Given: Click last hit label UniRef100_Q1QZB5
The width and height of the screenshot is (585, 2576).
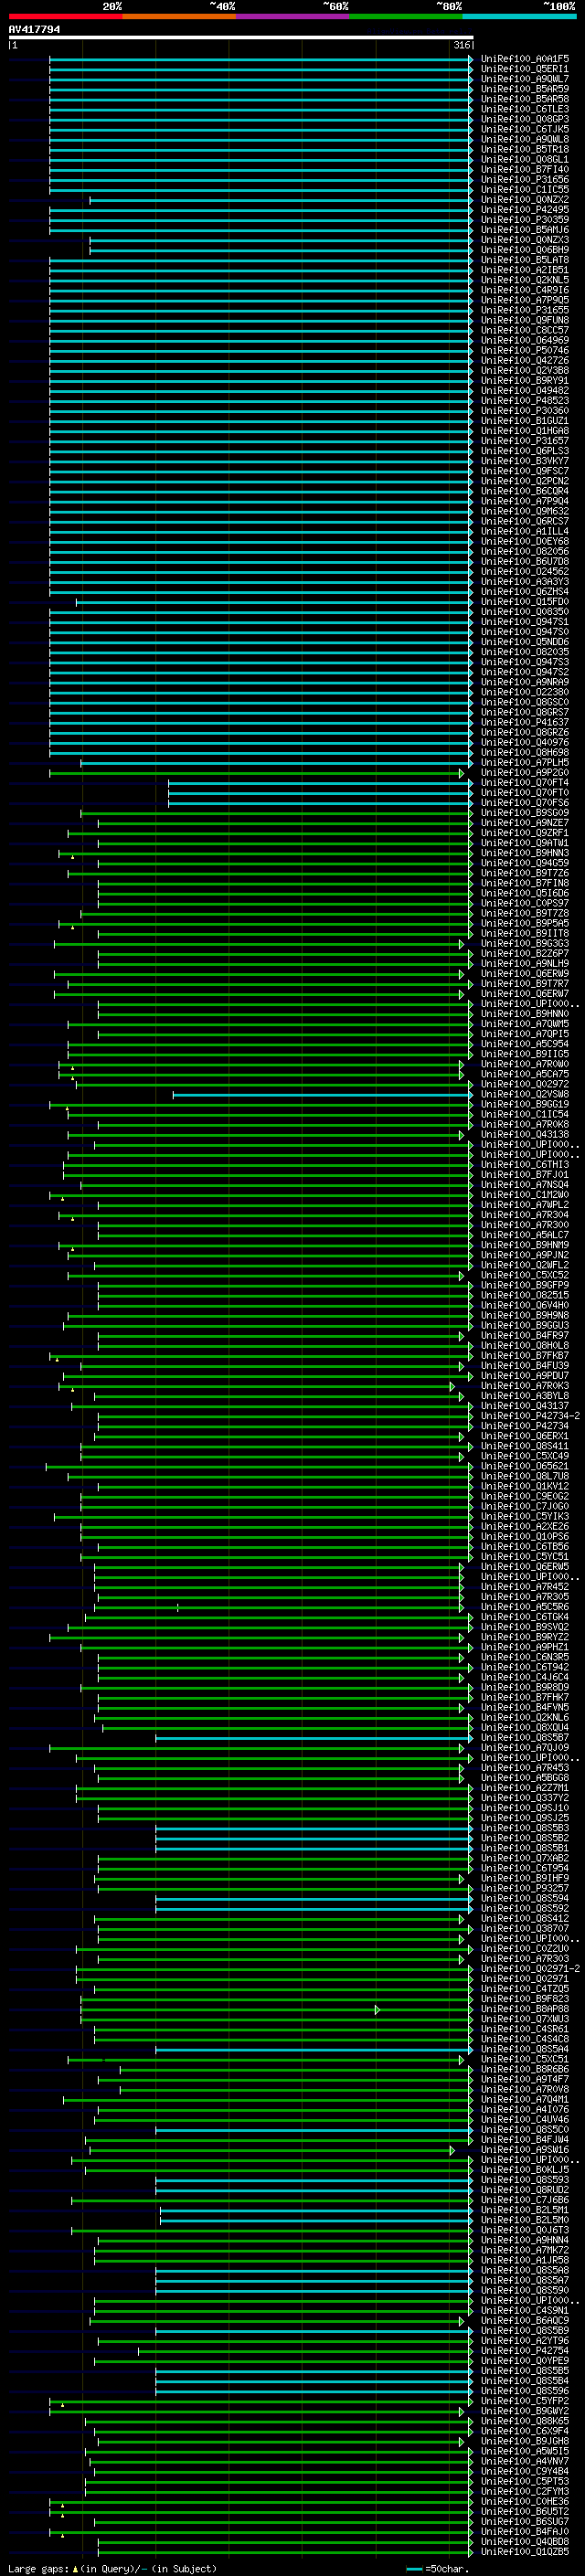Looking at the screenshot, I should [x=525, y=2553].
